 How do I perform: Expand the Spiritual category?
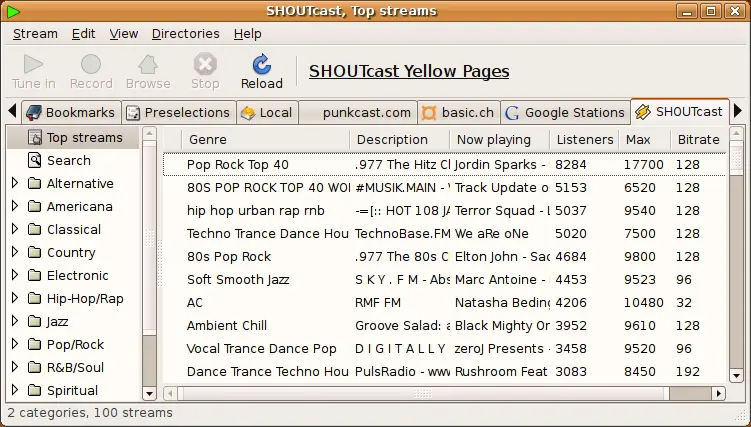(x=15, y=390)
